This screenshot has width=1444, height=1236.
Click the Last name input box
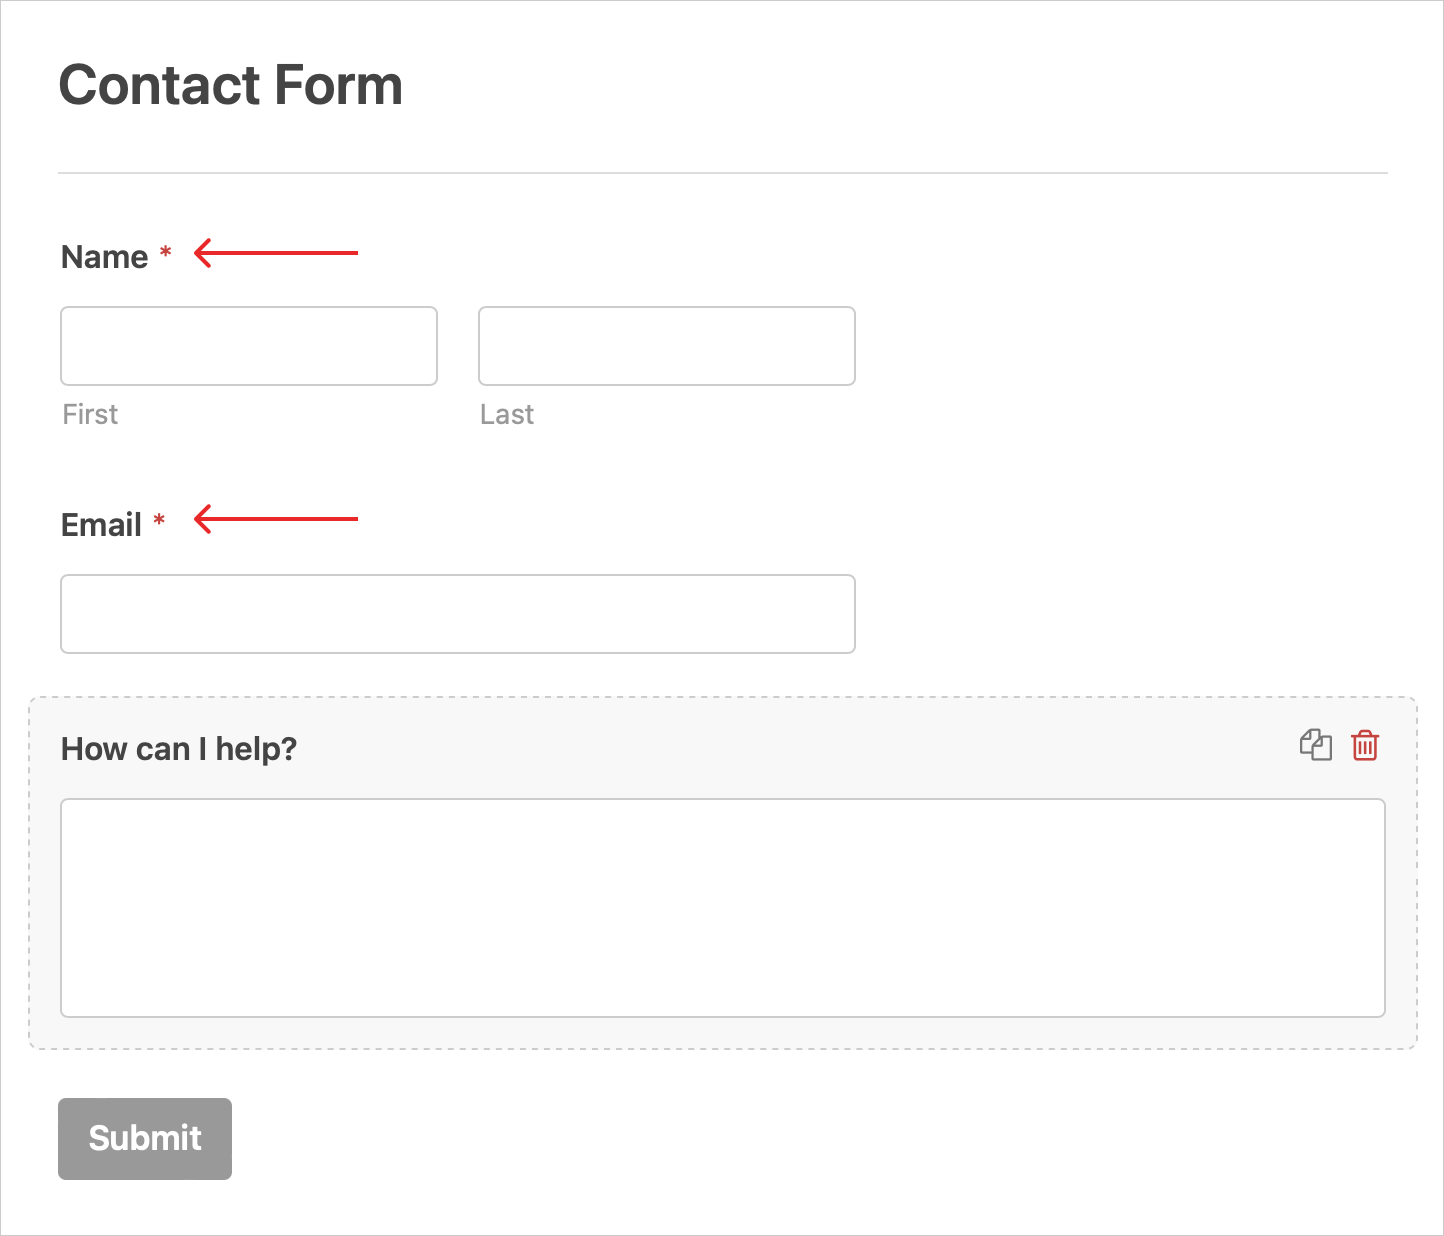click(x=667, y=346)
